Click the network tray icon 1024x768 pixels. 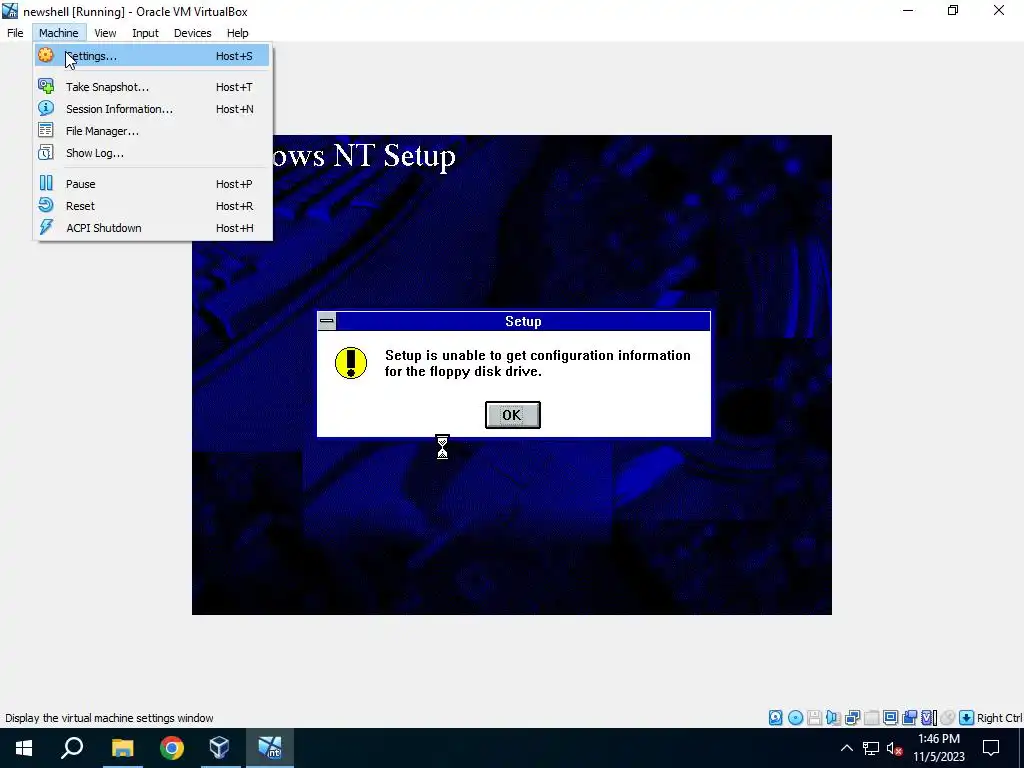(871, 748)
